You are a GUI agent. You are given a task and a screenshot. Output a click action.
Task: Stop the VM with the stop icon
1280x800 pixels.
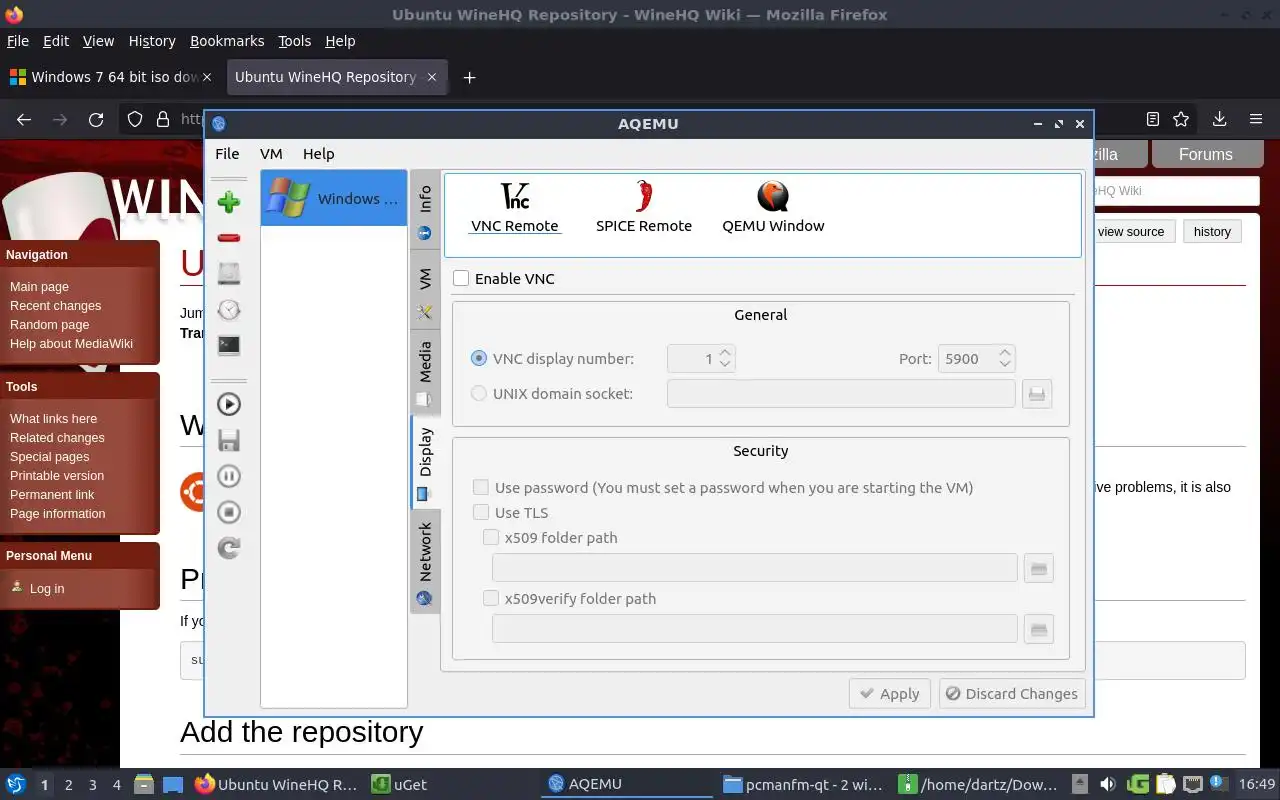[229, 512]
